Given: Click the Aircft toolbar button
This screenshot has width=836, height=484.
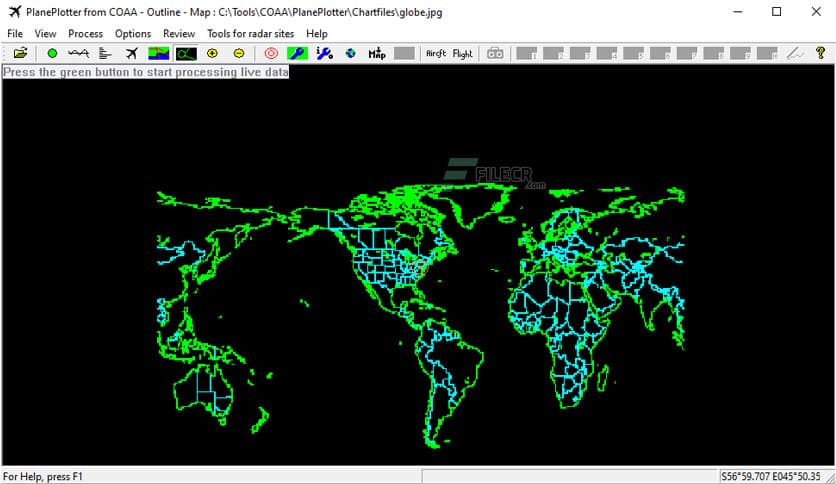Looking at the screenshot, I should pos(436,54).
